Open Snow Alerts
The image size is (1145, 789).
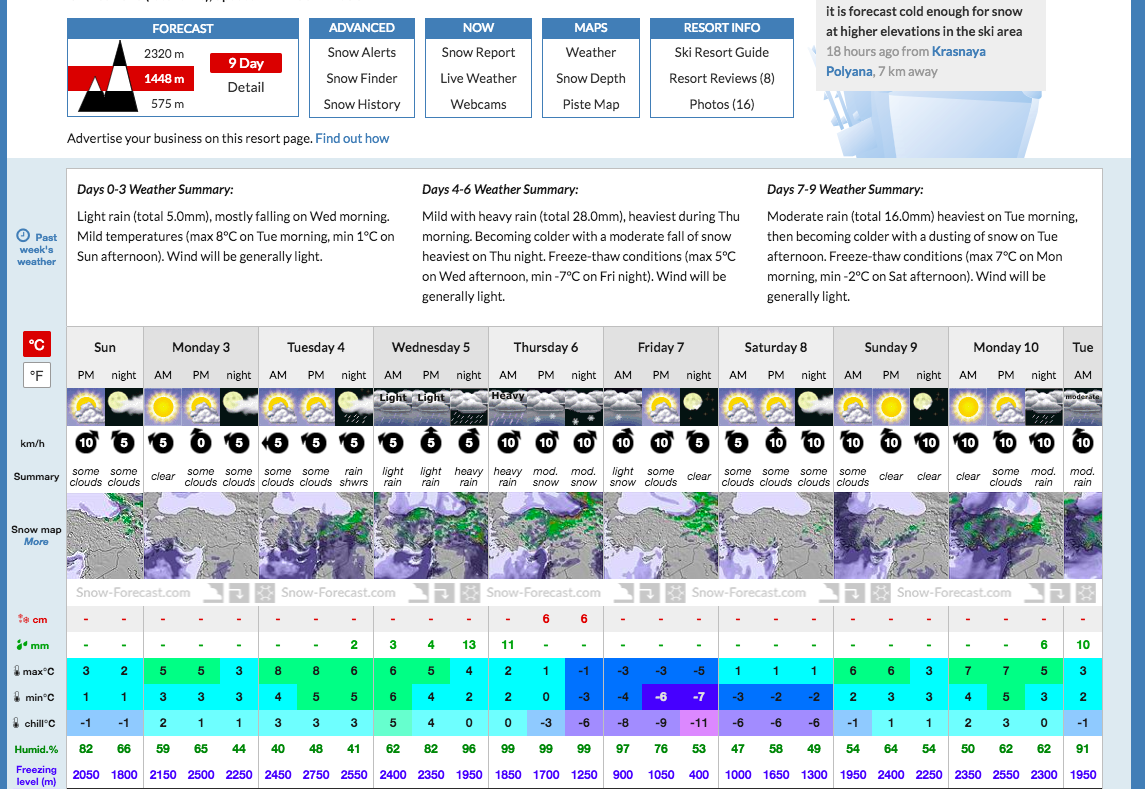tap(361, 53)
